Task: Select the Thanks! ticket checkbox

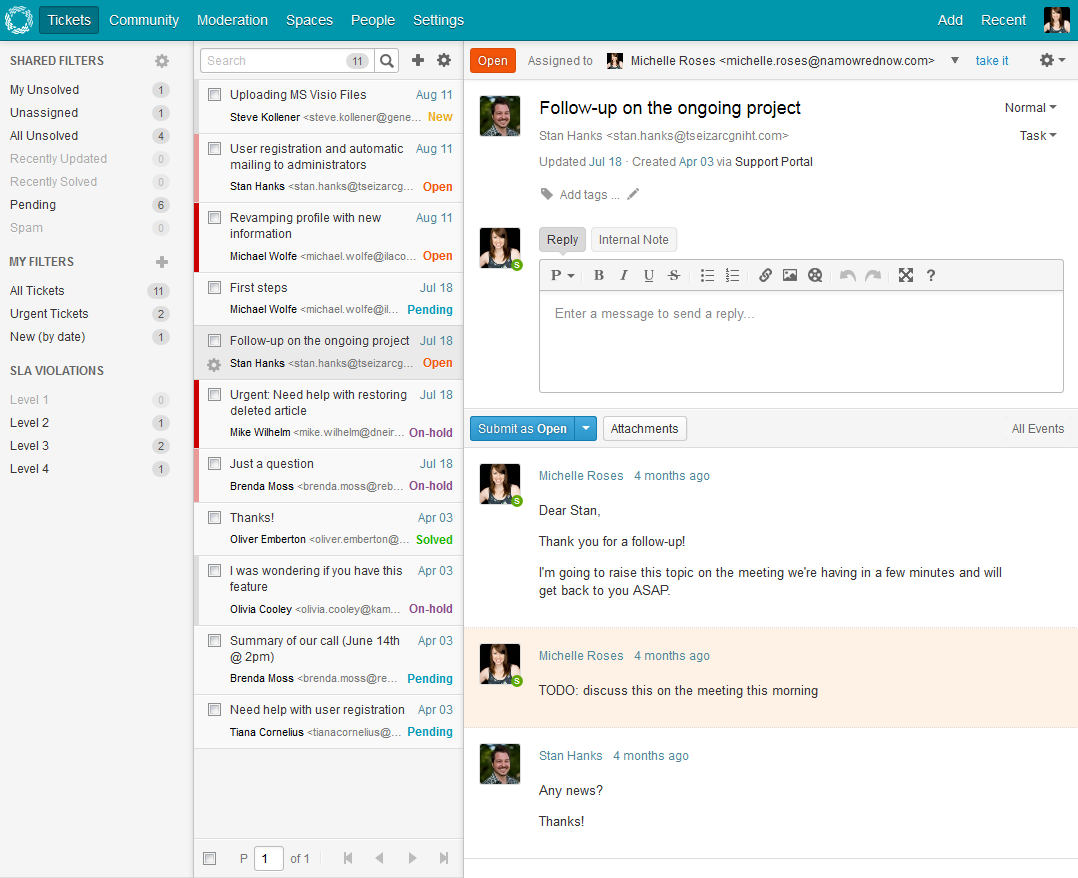Action: point(214,518)
